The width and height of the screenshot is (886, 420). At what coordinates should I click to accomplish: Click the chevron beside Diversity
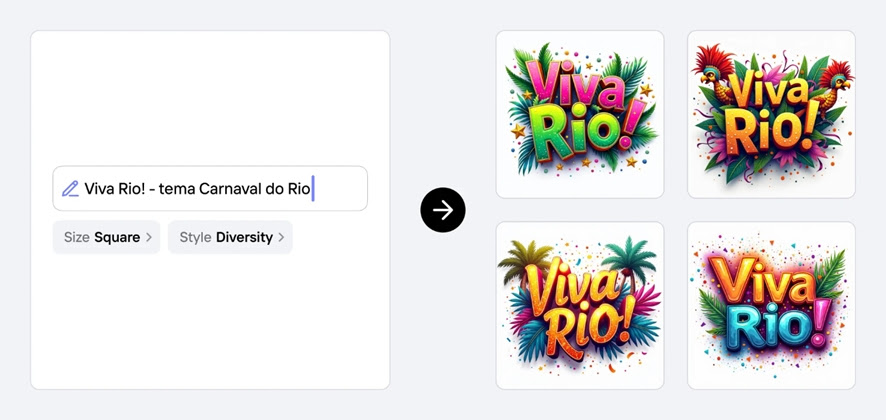(x=281, y=237)
